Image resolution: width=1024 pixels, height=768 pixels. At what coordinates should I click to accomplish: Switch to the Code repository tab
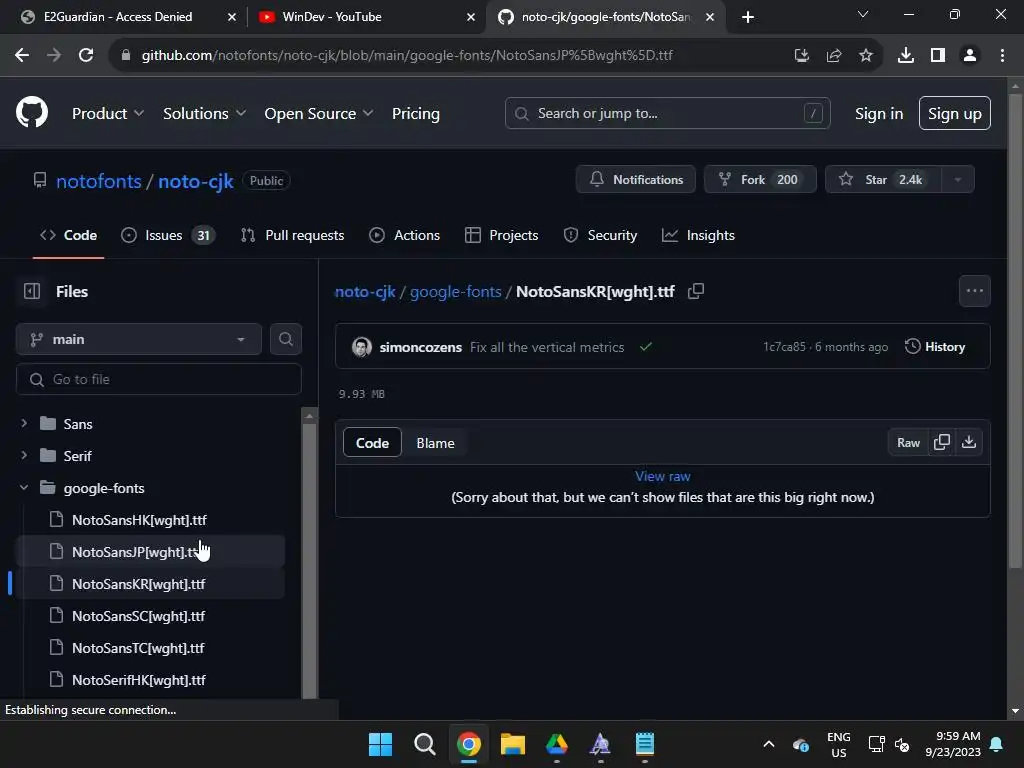click(x=69, y=235)
